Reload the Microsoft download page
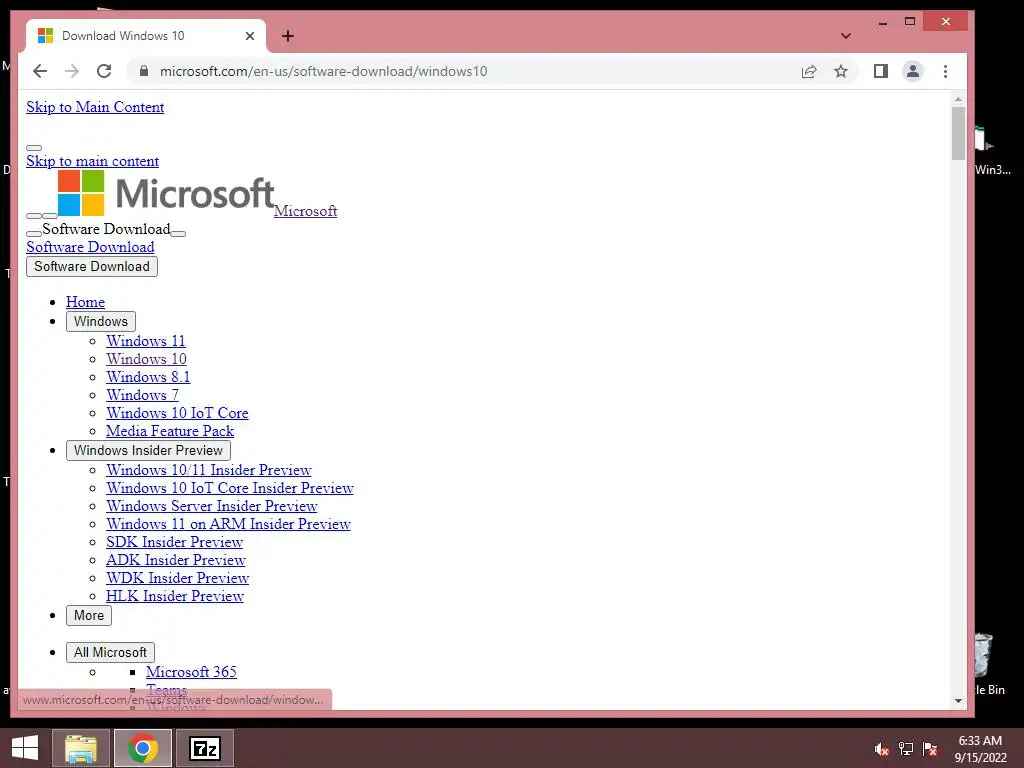Image resolution: width=1024 pixels, height=768 pixels. 104,71
